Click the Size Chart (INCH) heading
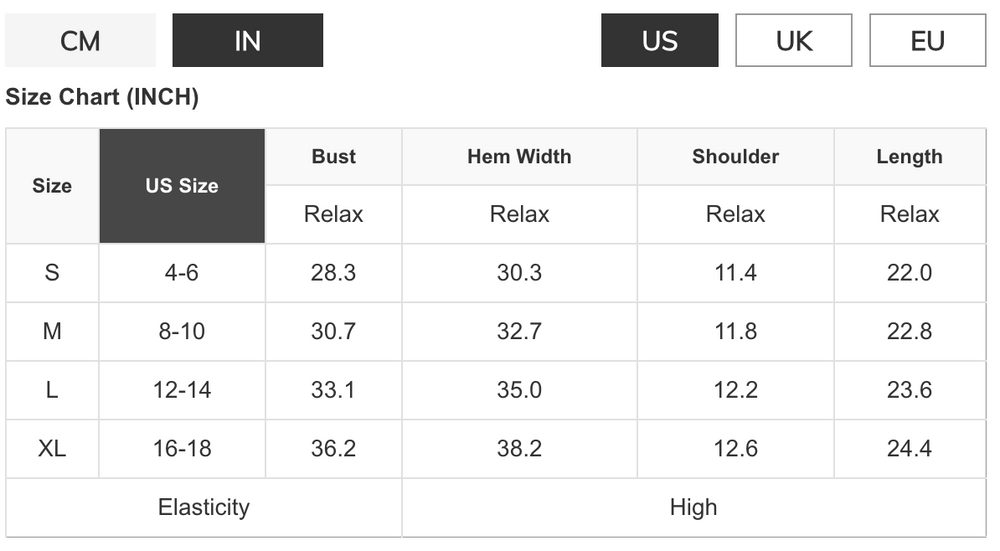 pyautogui.click(x=102, y=98)
